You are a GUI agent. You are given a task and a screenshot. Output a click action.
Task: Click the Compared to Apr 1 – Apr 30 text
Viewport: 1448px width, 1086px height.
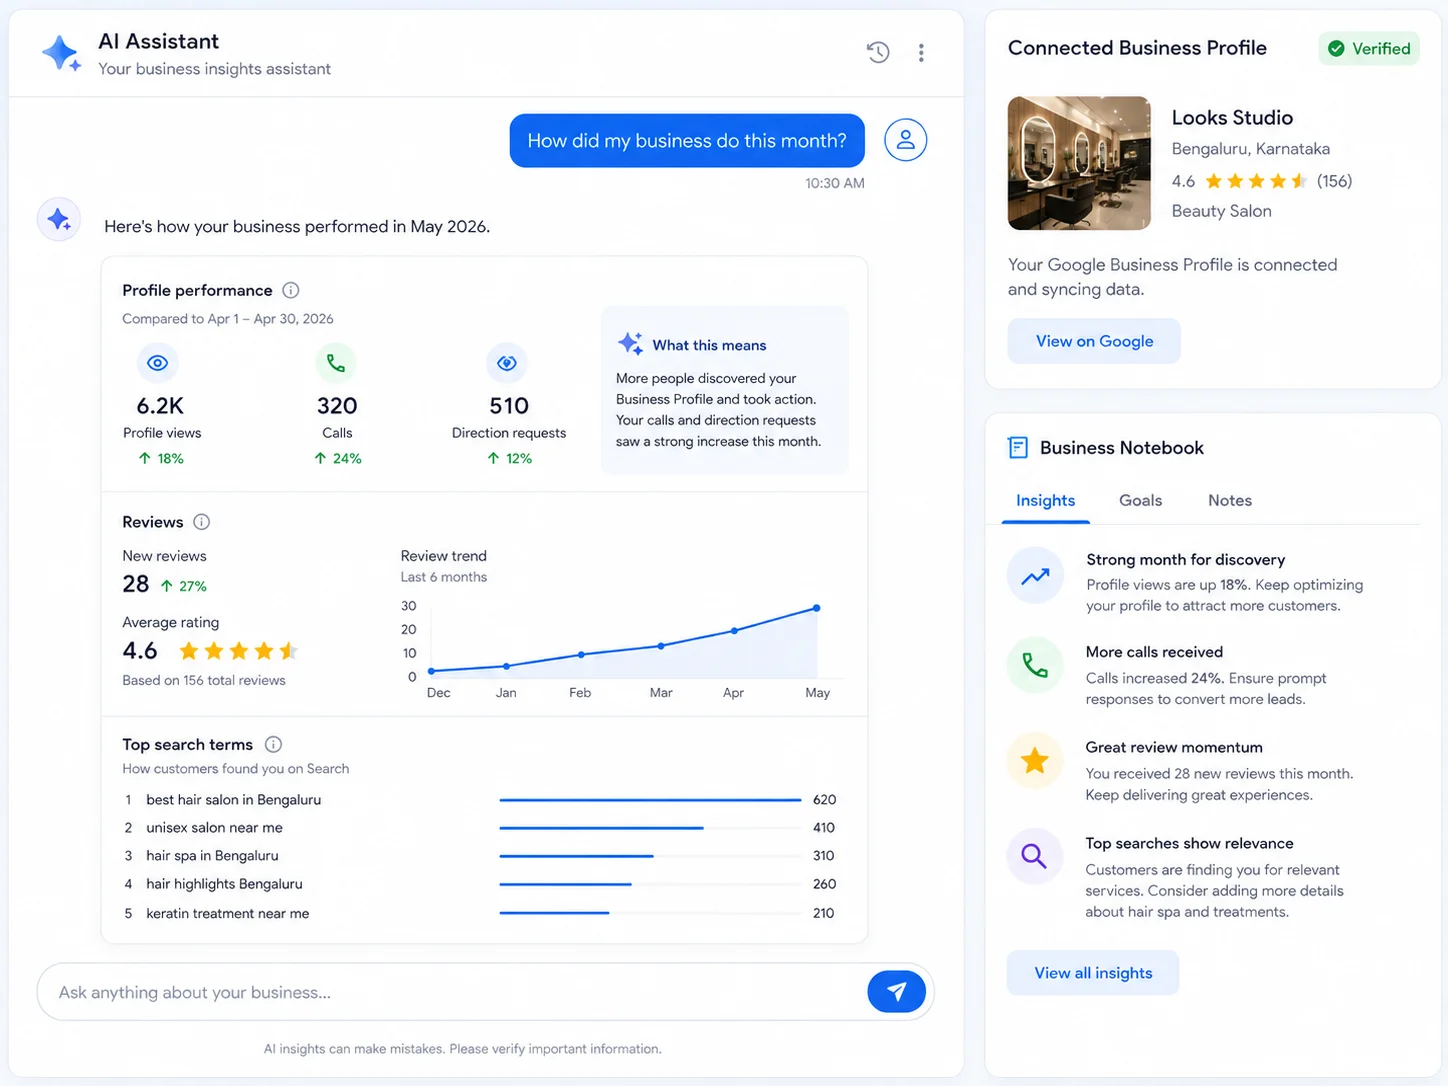[x=228, y=319]
